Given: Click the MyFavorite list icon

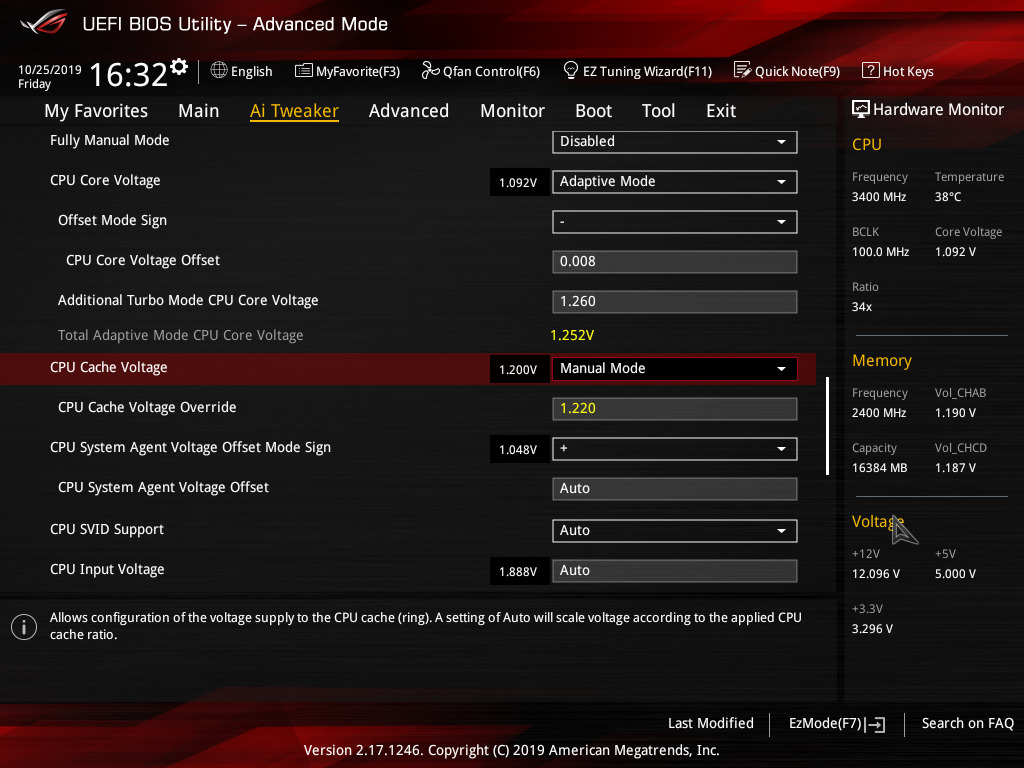Looking at the screenshot, I should coord(303,71).
